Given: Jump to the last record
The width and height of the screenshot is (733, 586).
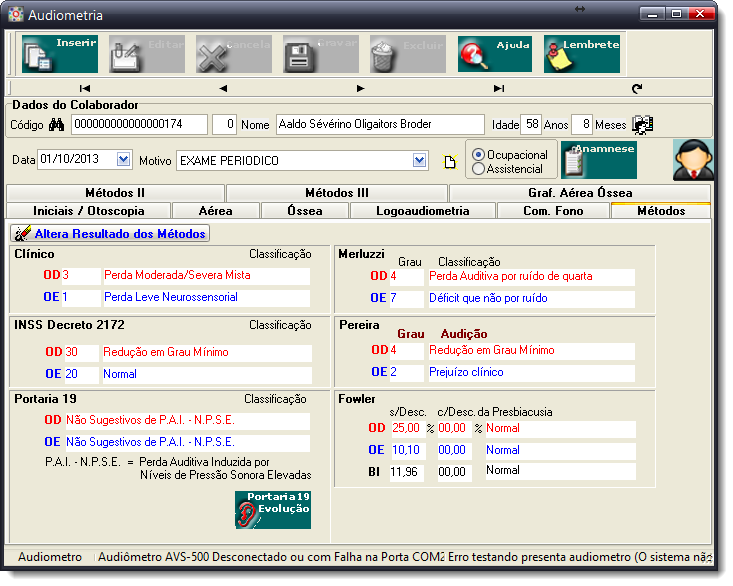Looking at the screenshot, I should click(499, 88).
